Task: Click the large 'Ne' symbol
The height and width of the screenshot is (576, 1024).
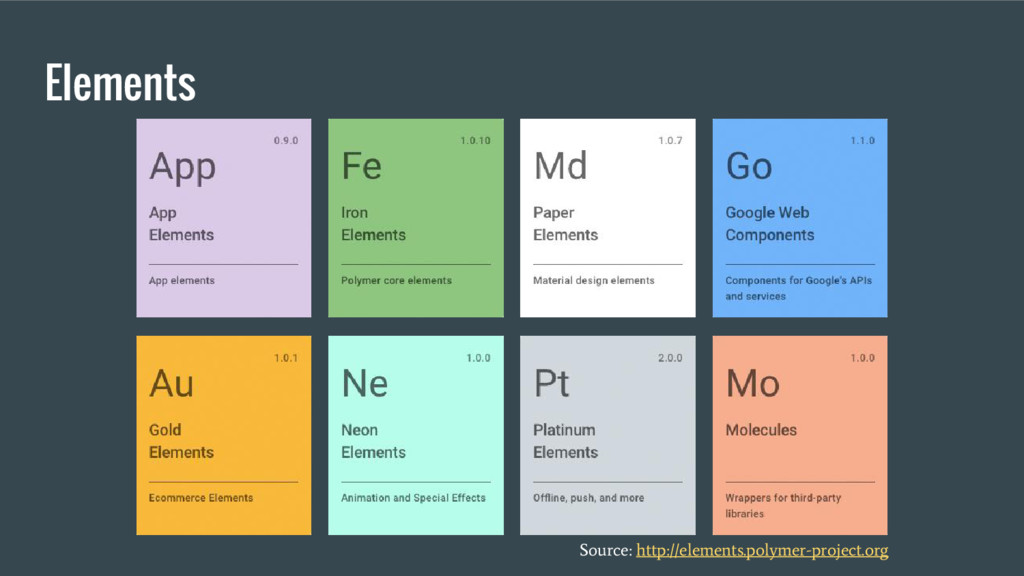Action: coord(364,383)
